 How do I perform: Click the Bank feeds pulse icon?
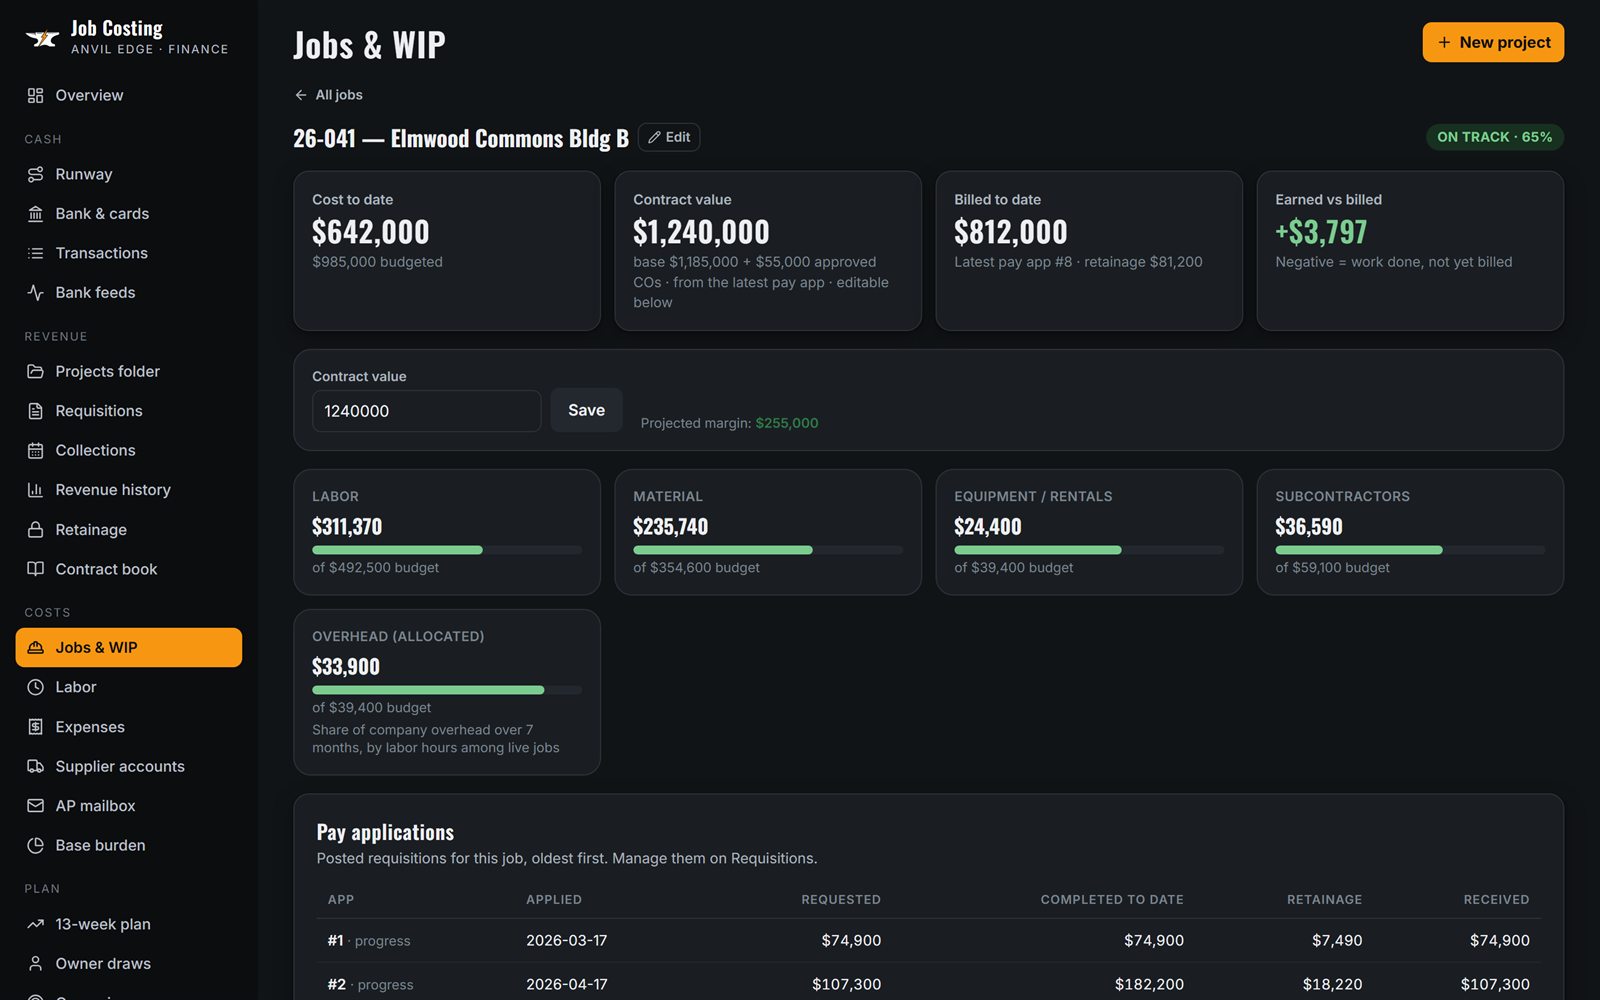click(35, 293)
